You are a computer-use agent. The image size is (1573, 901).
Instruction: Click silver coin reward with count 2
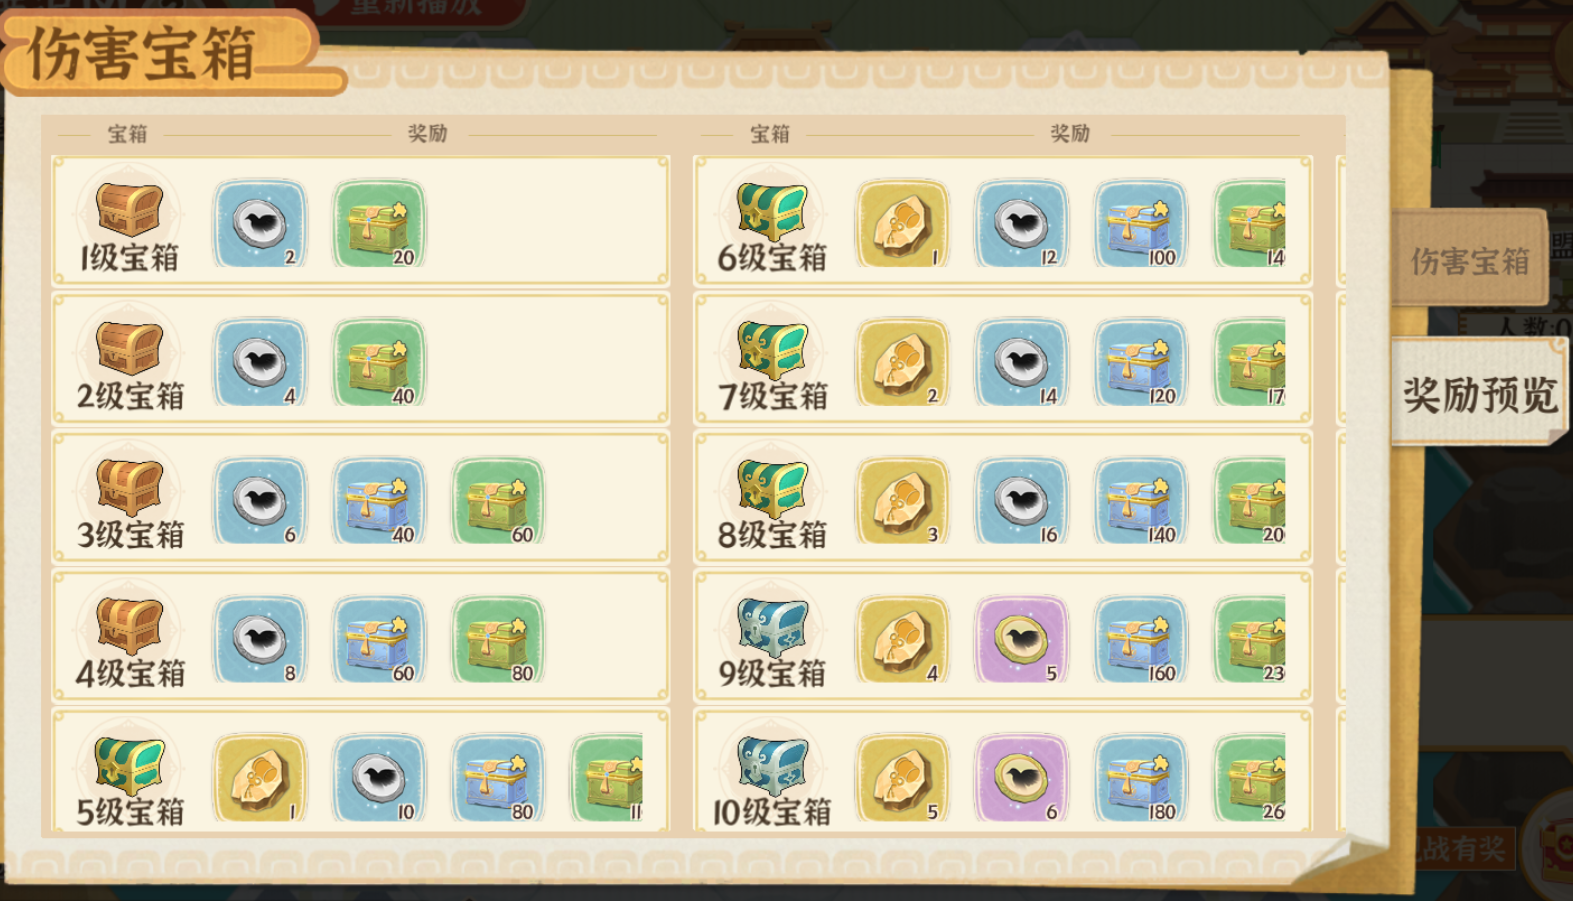pyautogui.click(x=260, y=224)
